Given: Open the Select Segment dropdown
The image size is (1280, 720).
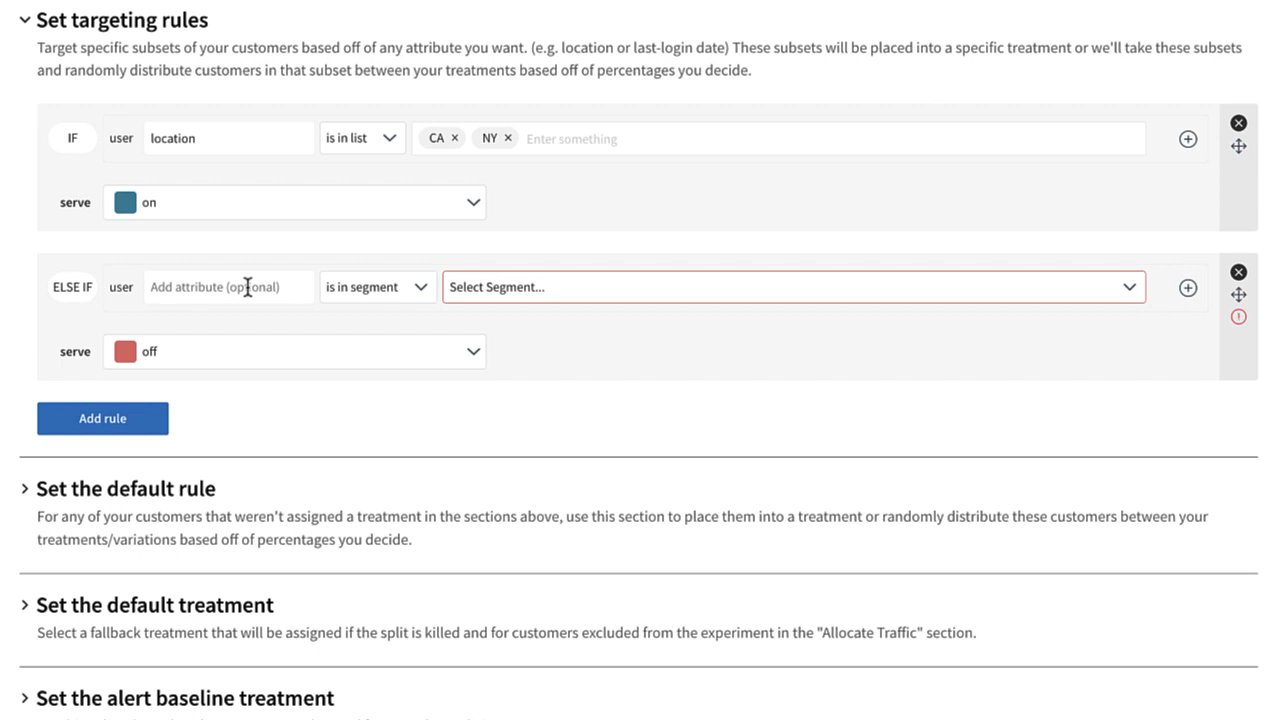Looking at the screenshot, I should pyautogui.click(x=793, y=287).
